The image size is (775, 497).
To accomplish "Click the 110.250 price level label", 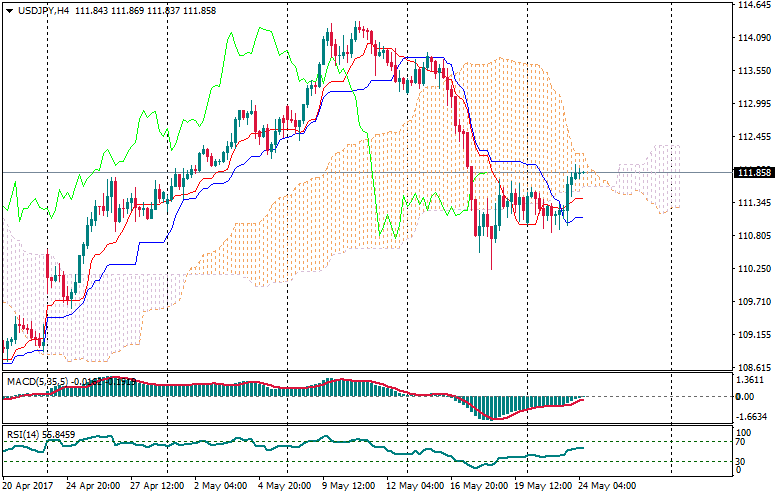I will 752,269.
